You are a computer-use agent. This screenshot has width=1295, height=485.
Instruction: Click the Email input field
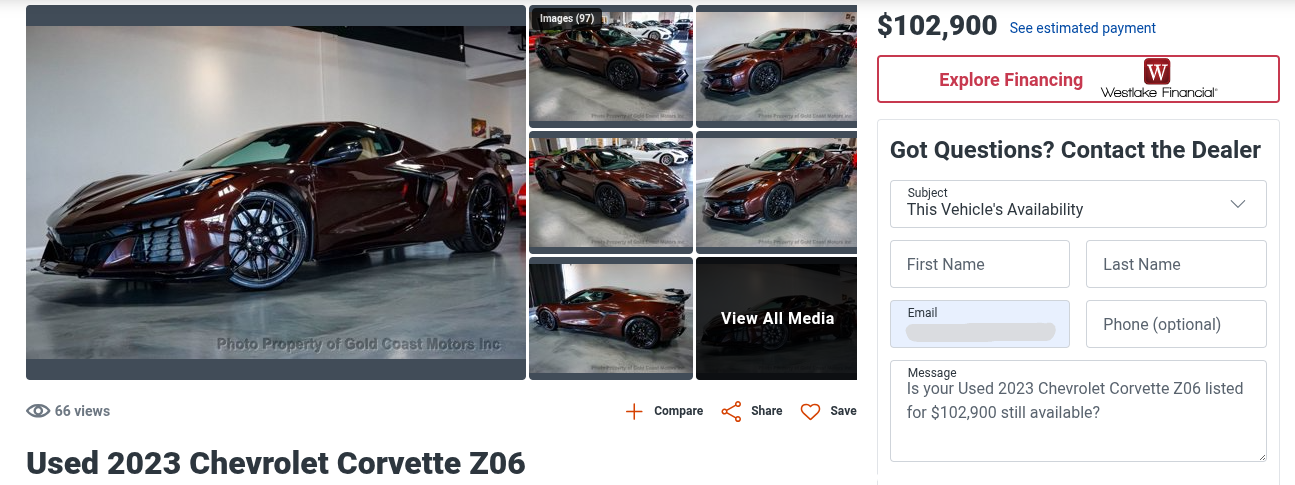click(x=980, y=324)
